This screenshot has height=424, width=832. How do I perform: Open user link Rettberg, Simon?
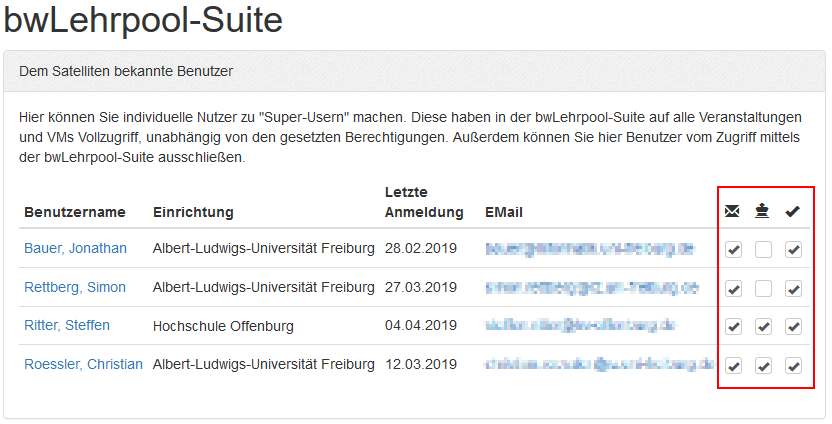(75, 287)
